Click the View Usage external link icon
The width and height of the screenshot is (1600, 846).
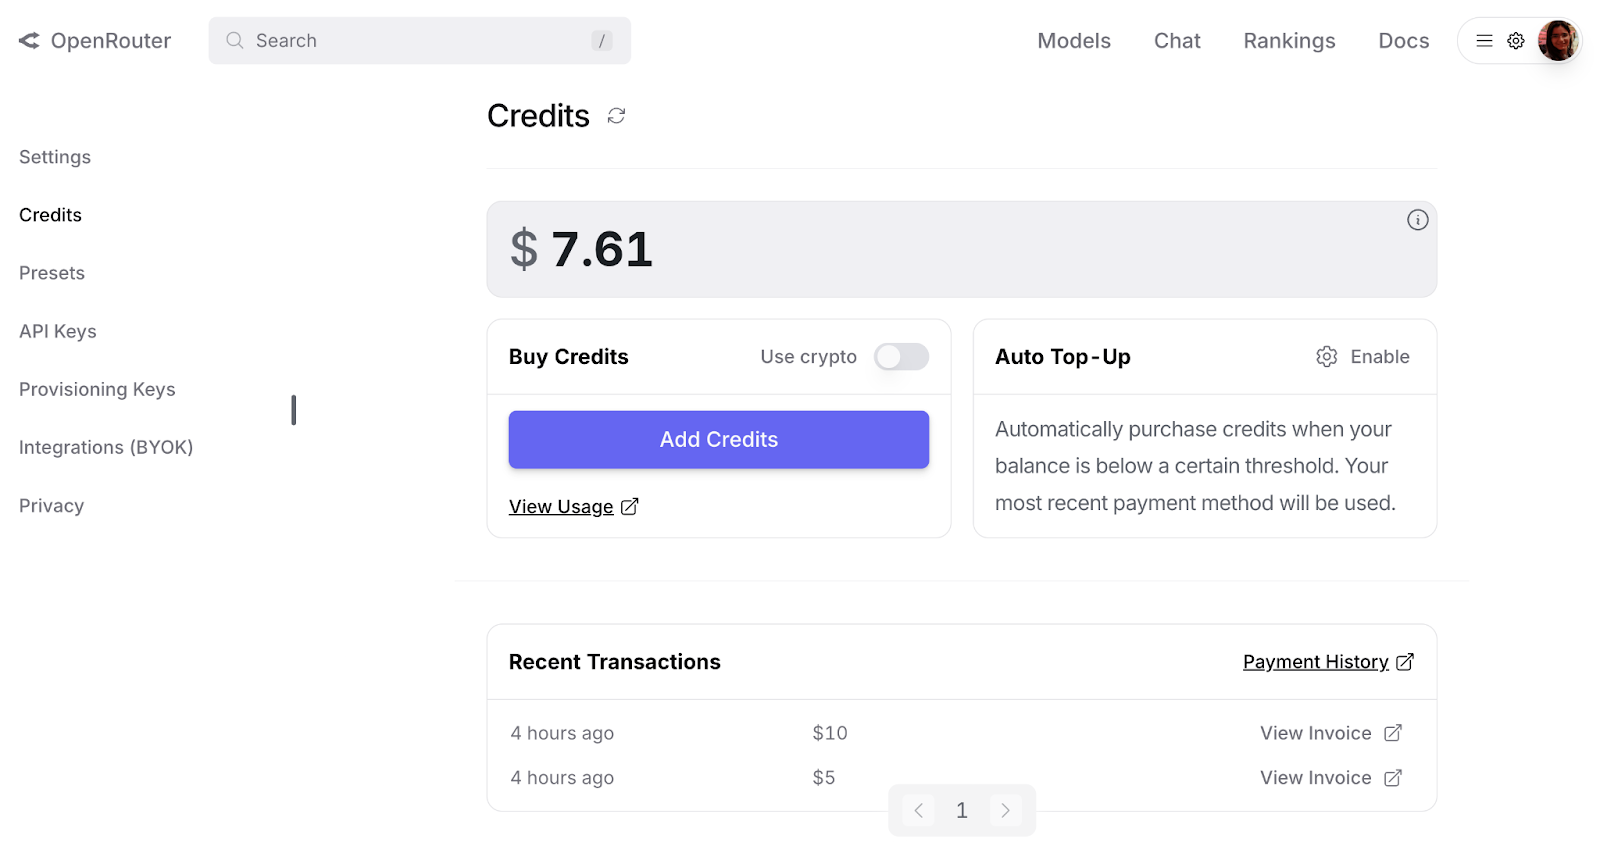tap(629, 507)
